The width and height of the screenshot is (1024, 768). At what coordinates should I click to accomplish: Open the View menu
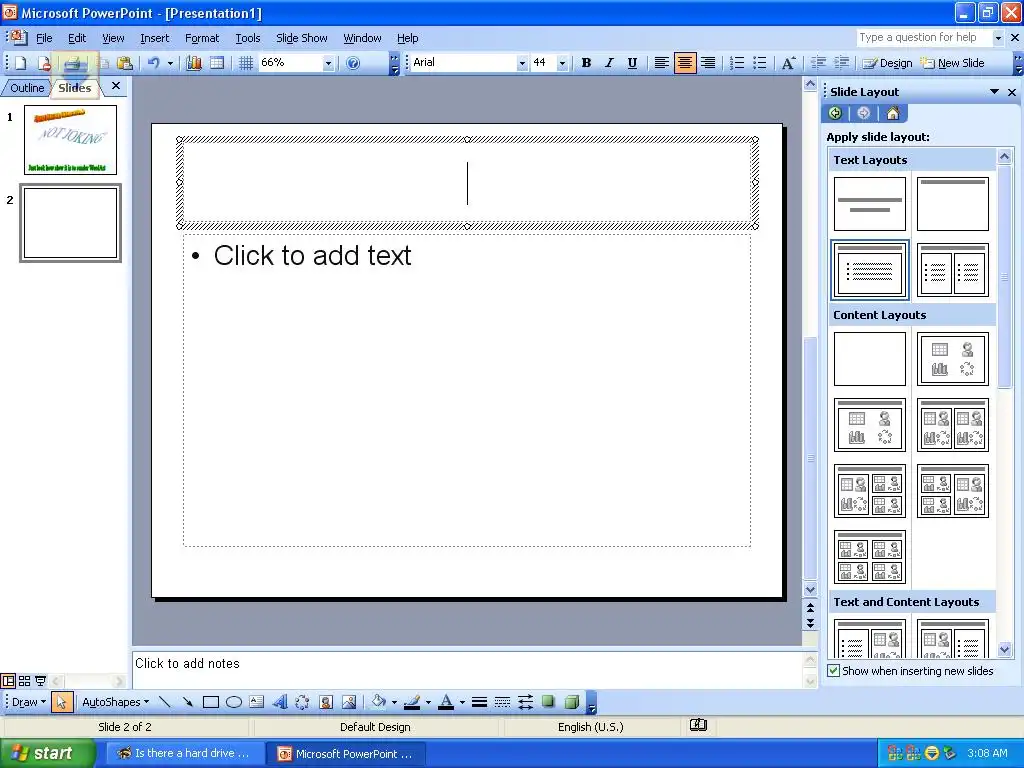tap(113, 38)
